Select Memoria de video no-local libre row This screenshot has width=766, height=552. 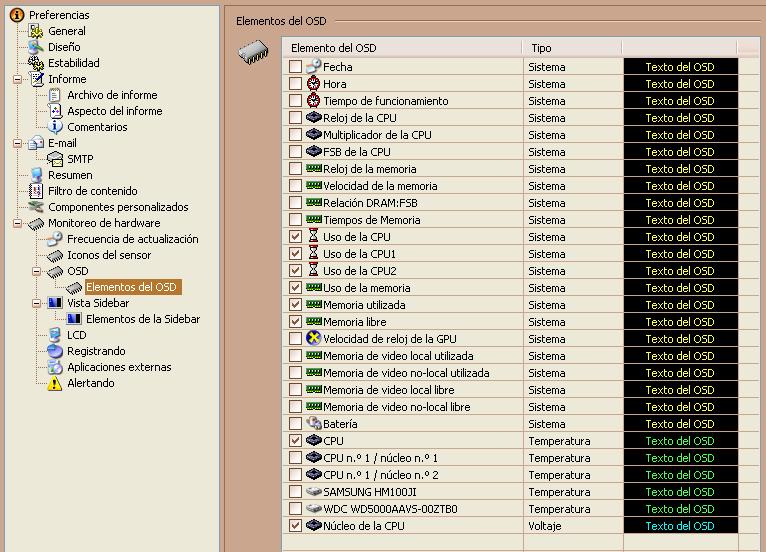(x=397, y=407)
